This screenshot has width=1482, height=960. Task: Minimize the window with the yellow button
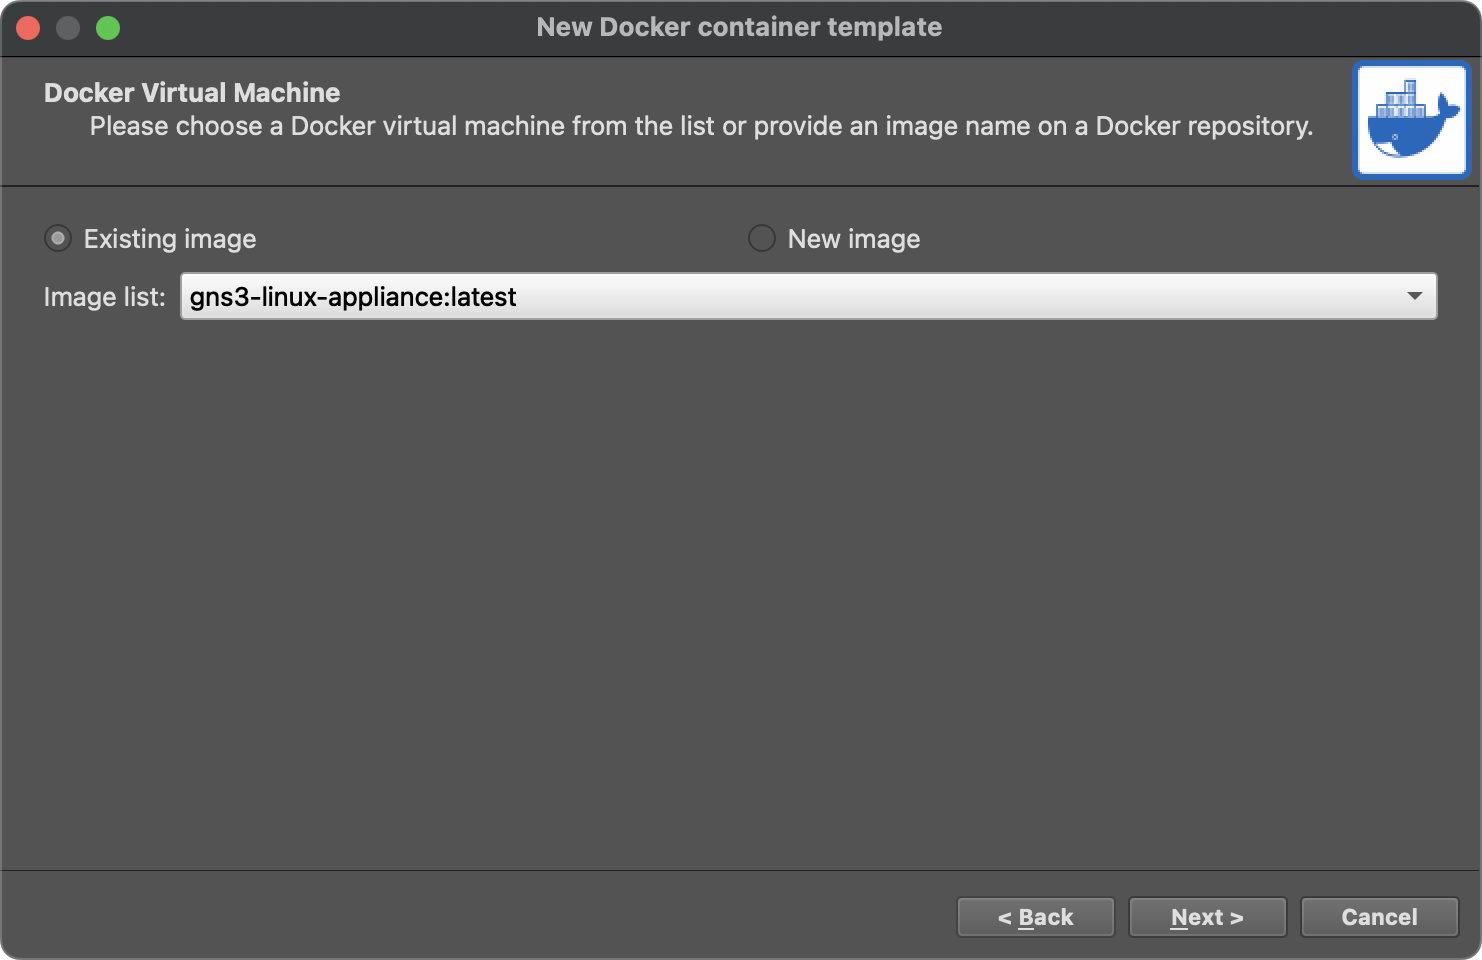[68, 28]
